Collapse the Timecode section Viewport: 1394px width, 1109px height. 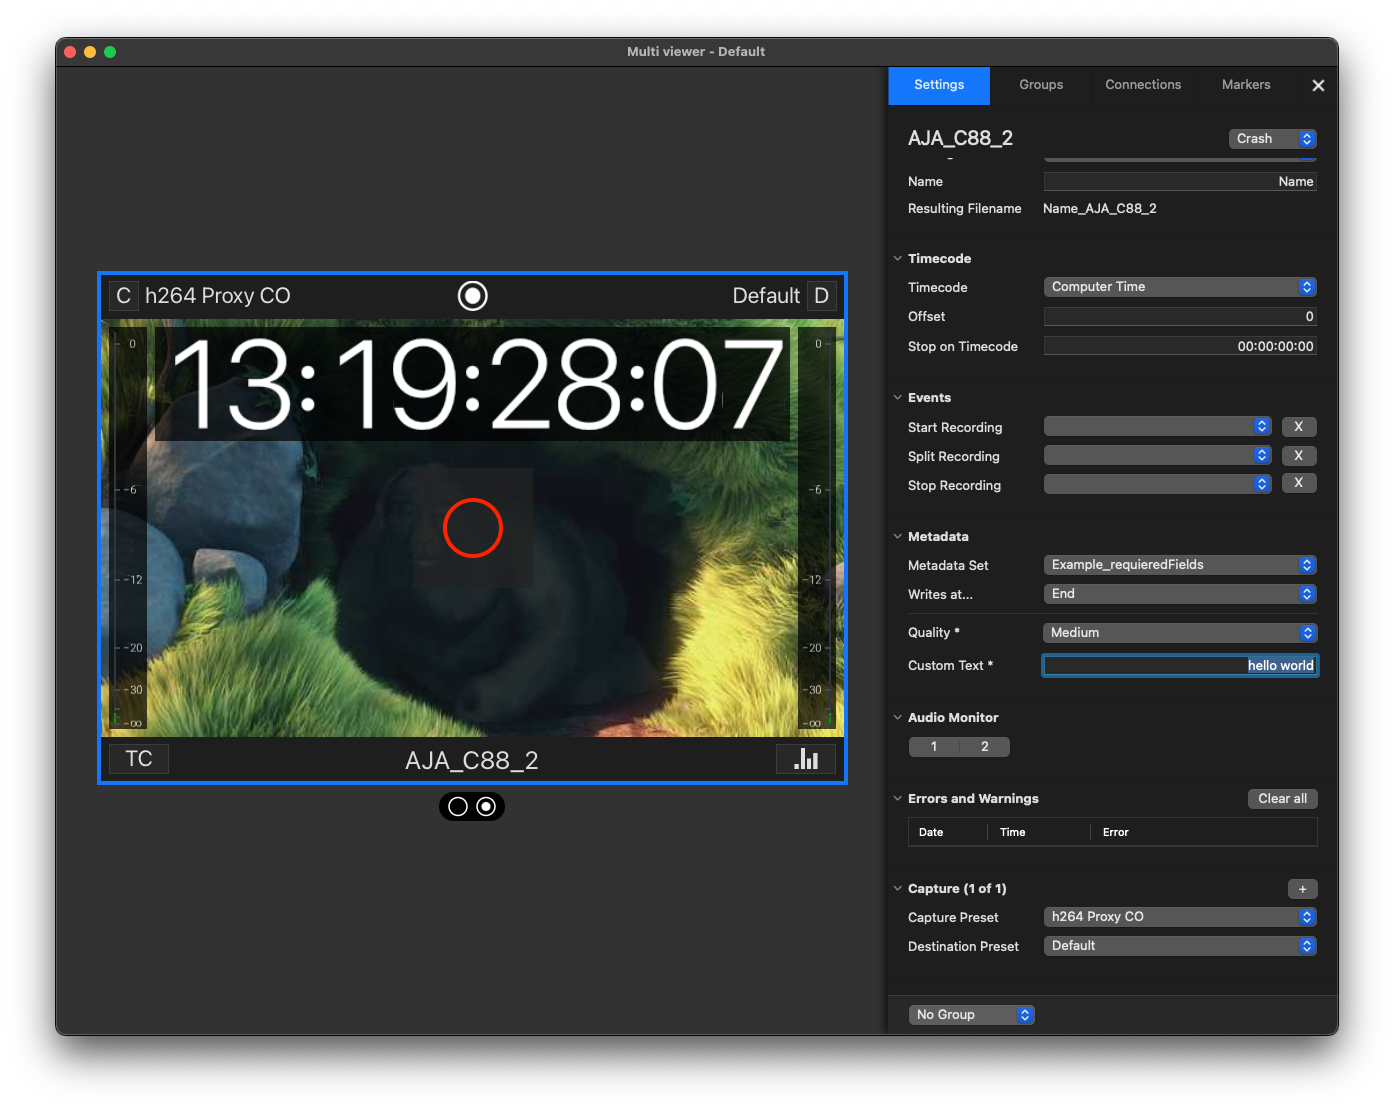click(x=897, y=259)
